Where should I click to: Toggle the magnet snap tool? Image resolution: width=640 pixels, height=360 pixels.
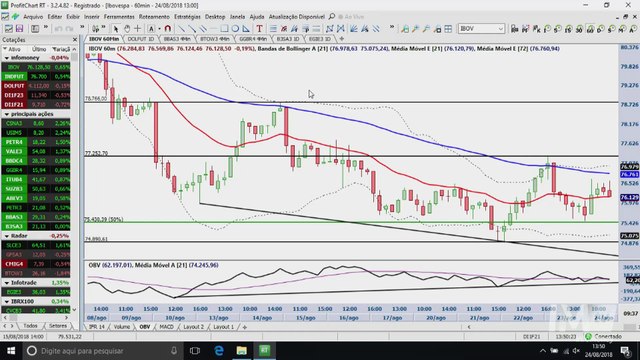(167, 29)
